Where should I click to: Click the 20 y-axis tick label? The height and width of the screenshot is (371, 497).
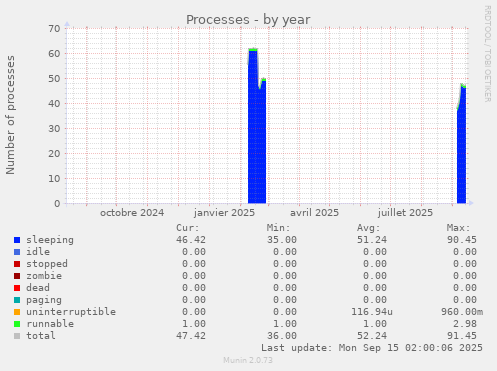[54, 154]
